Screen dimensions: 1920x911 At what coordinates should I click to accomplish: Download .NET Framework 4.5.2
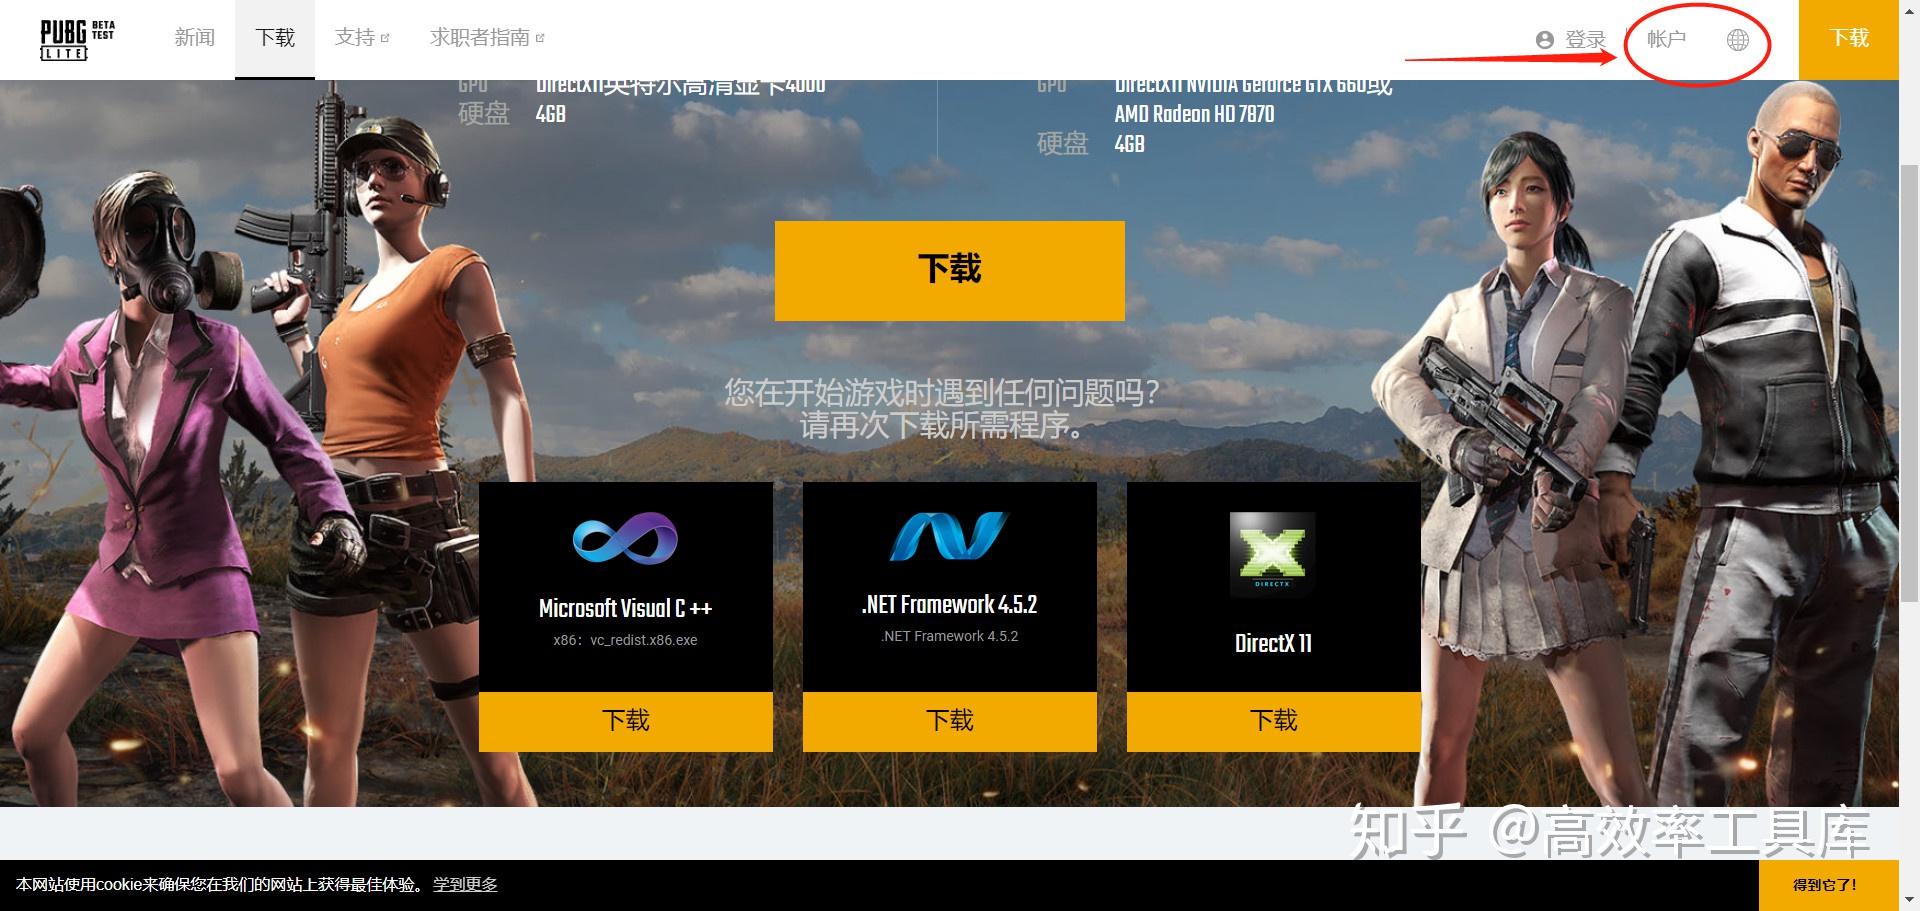point(949,721)
